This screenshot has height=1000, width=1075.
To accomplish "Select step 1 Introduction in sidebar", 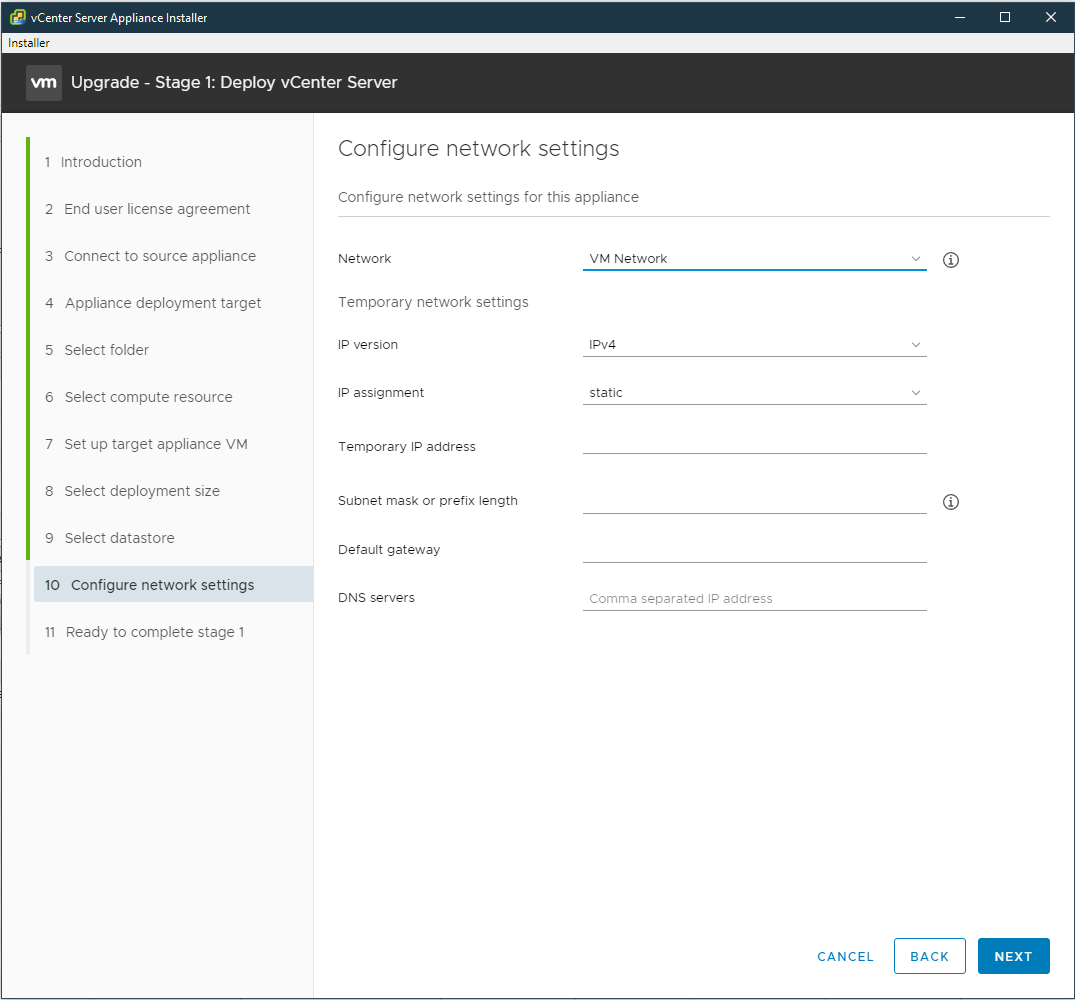I will [x=100, y=161].
